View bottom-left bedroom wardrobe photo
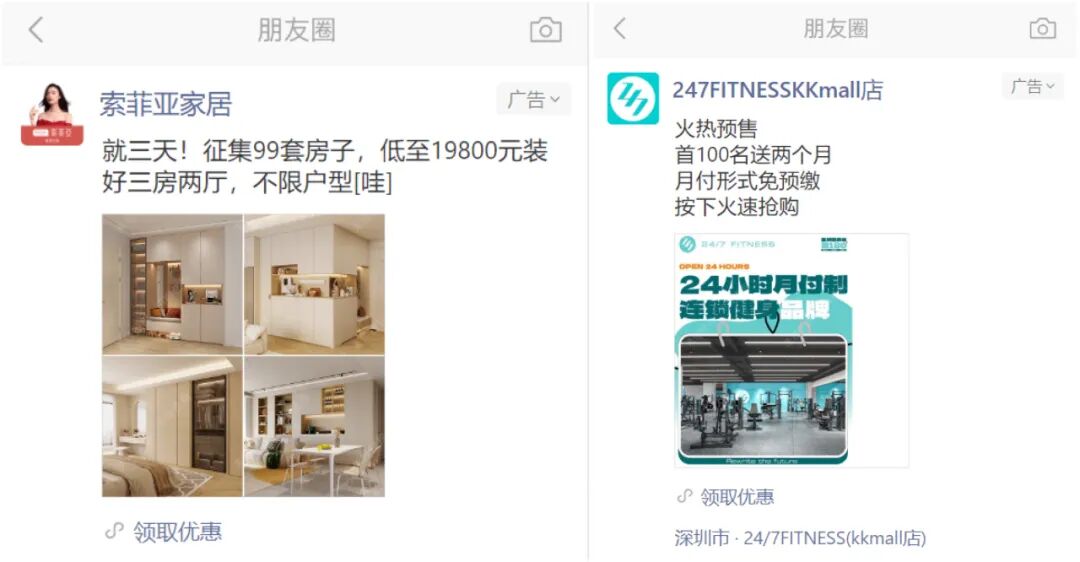The image size is (1080, 562). pyautogui.click(x=172, y=426)
